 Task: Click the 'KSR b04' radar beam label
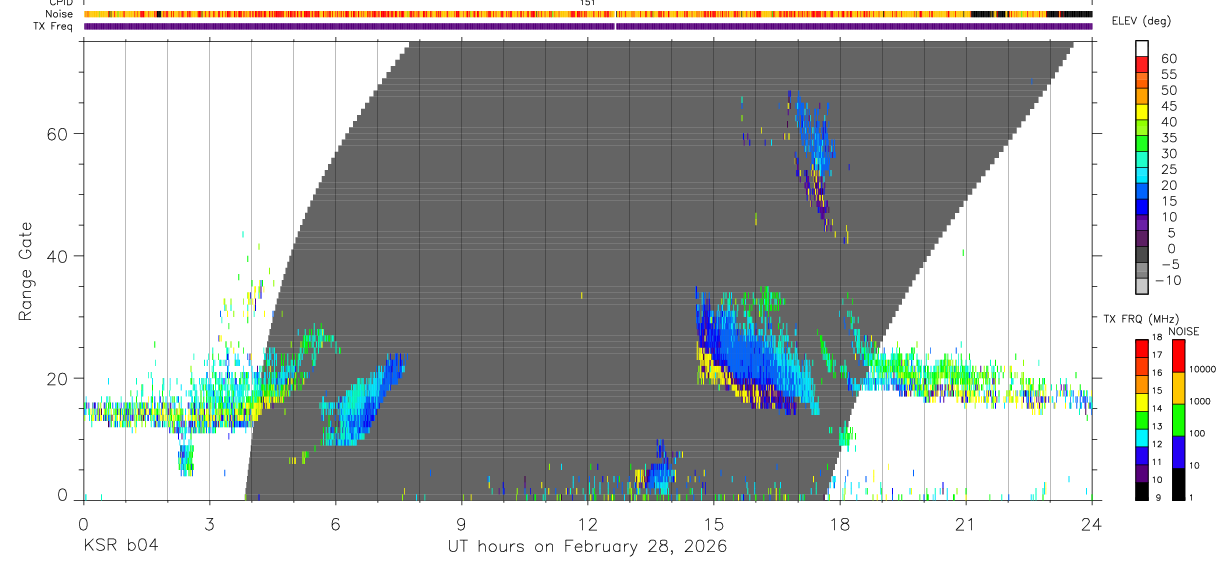tap(120, 546)
